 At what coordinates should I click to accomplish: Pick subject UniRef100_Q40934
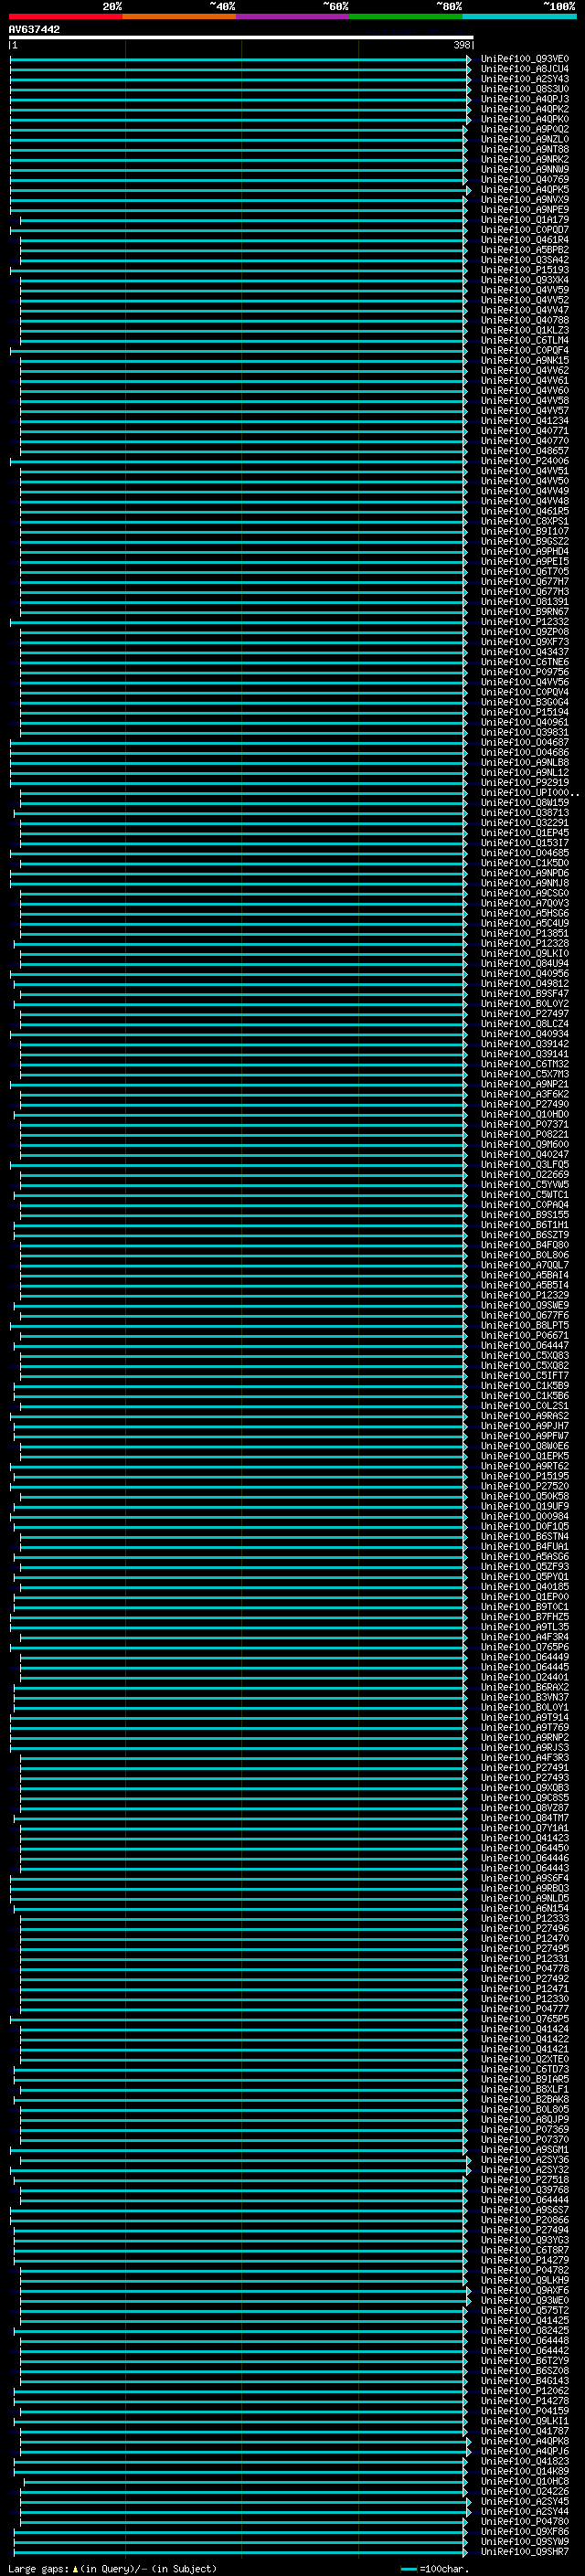click(524, 1034)
